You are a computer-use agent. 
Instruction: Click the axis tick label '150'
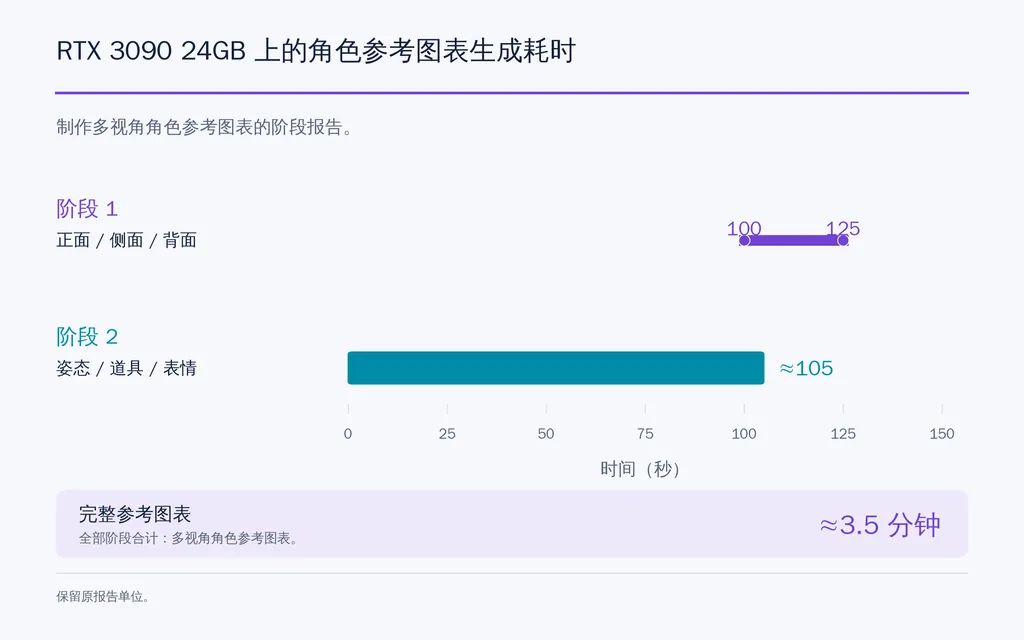click(x=942, y=434)
